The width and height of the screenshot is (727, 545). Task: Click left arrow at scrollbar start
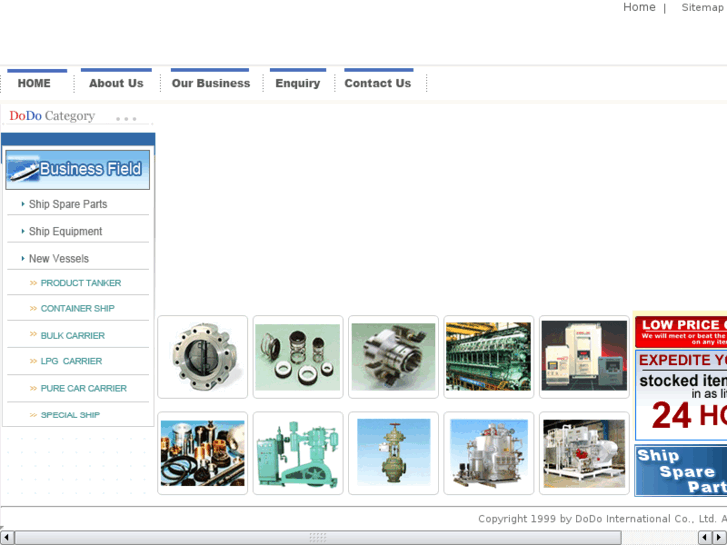[6, 538]
